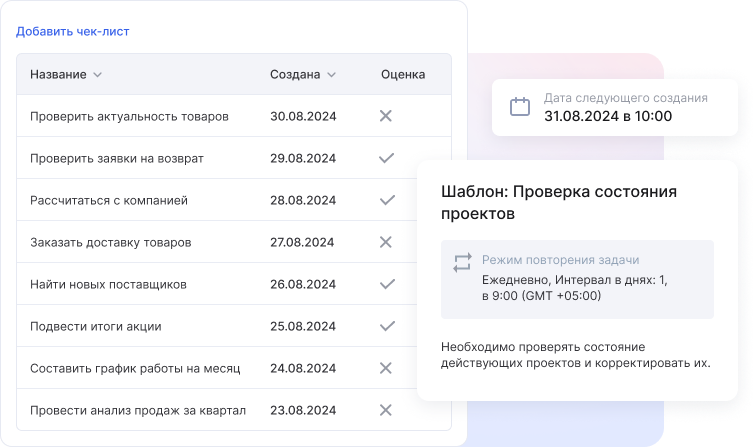Open the Проверить актуальность товаров checklist
753x447 pixels.
[129, 116]
